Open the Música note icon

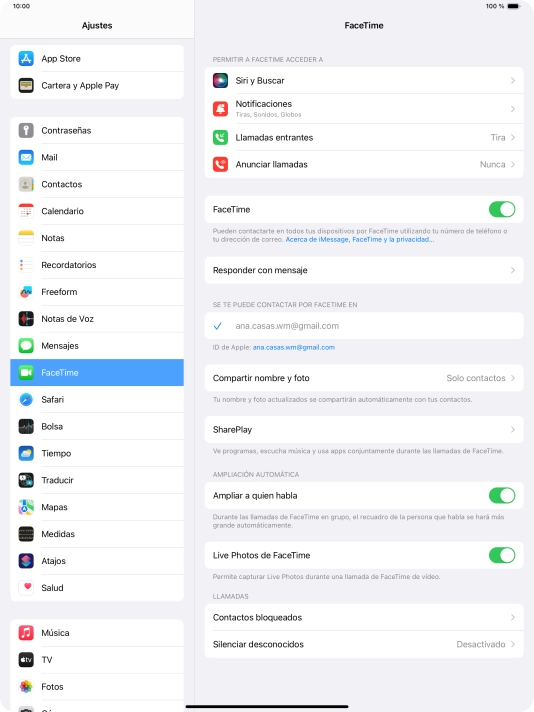pyautogui.click(x=26, y=633)
